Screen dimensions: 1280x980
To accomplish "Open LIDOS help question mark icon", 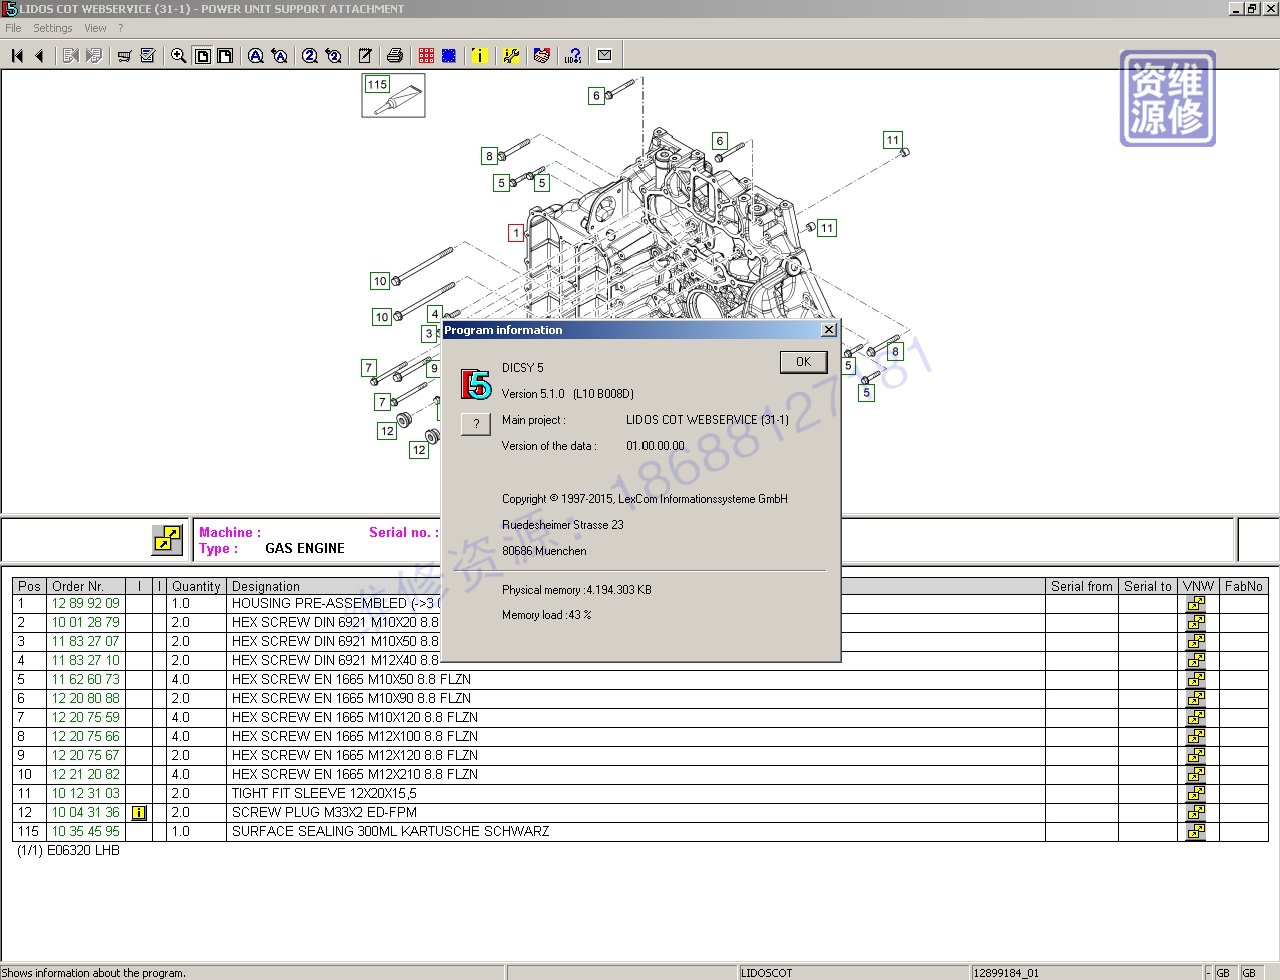I will coord(573,56).
